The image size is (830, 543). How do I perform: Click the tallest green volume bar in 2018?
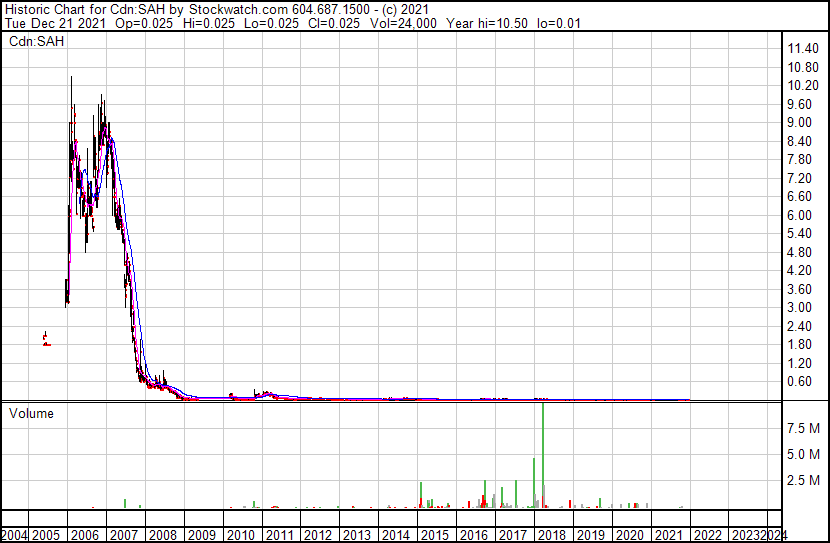point(543,455)
